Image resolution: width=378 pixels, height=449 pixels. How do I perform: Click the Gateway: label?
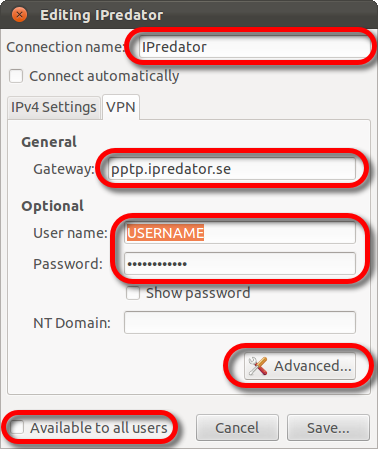(64, 169)
